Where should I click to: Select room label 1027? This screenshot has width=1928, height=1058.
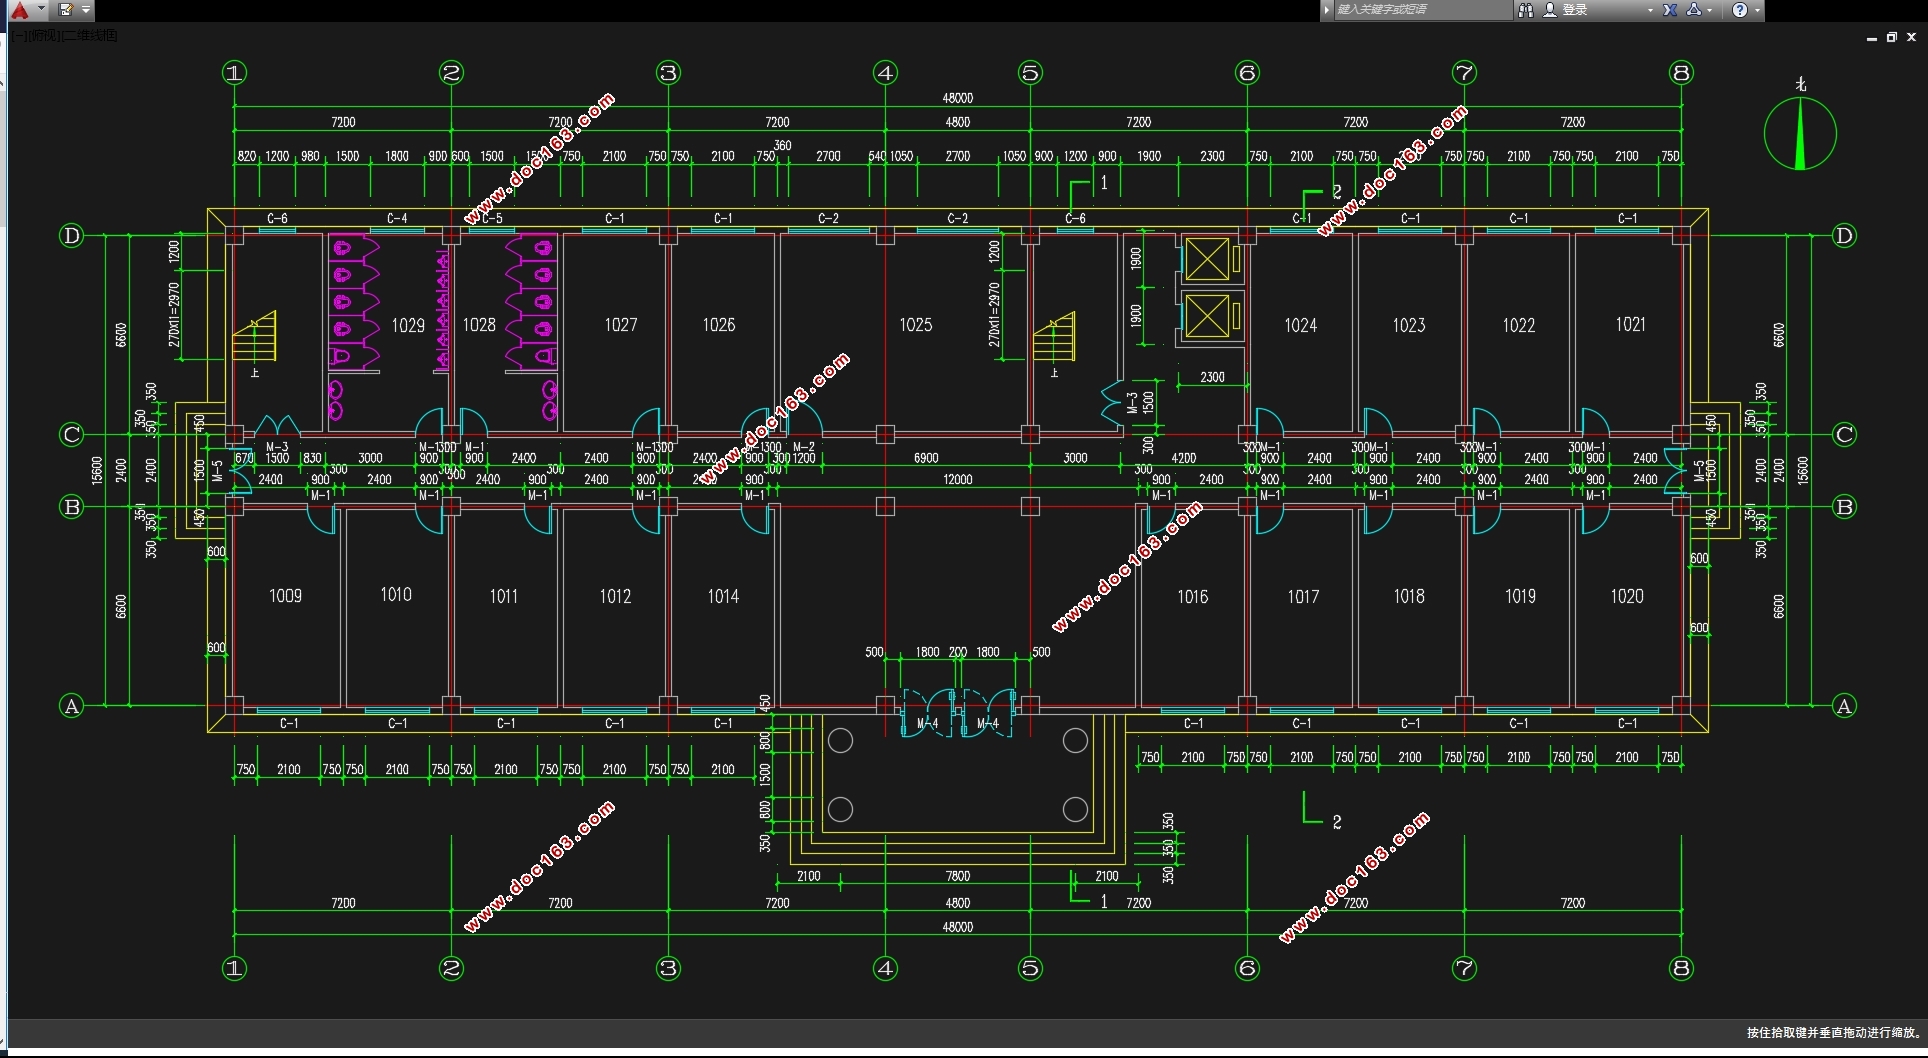pos(621,325)
